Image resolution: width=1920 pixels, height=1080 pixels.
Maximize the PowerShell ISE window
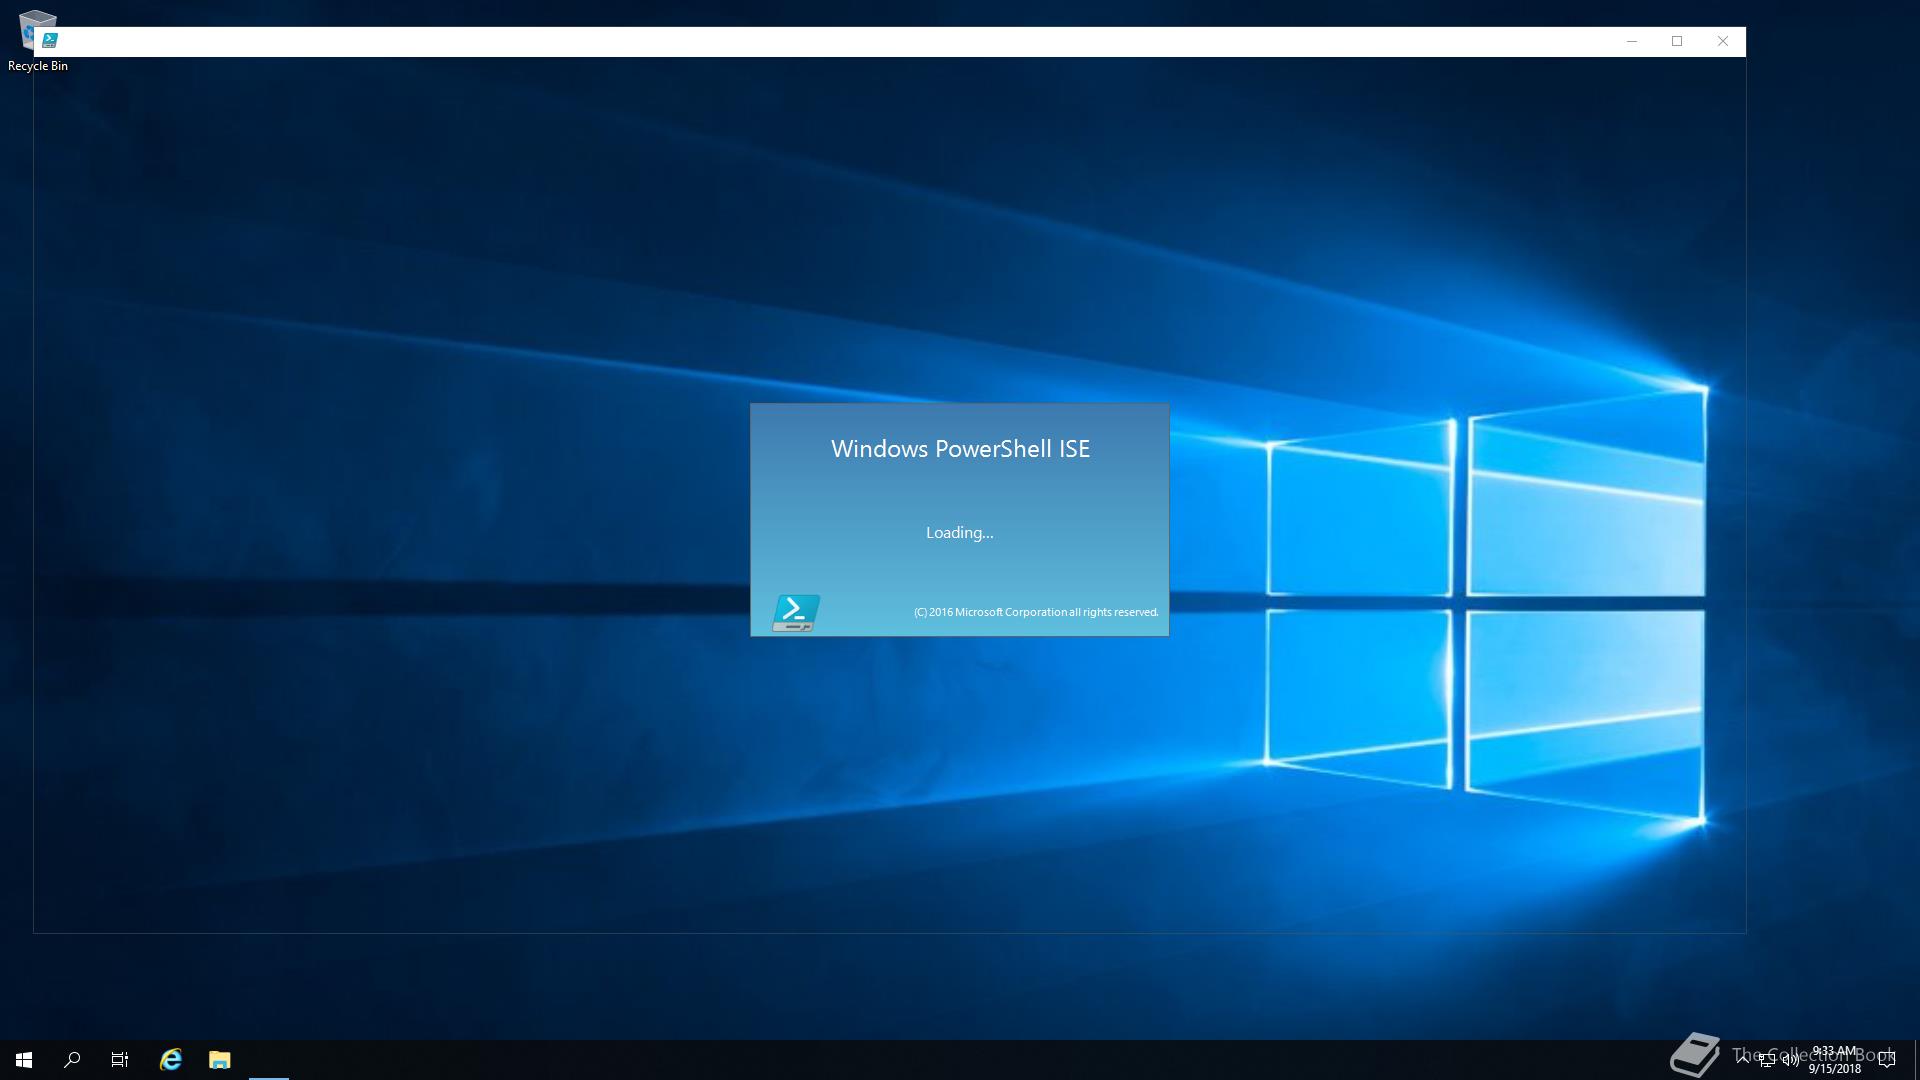pos(1677,41)
